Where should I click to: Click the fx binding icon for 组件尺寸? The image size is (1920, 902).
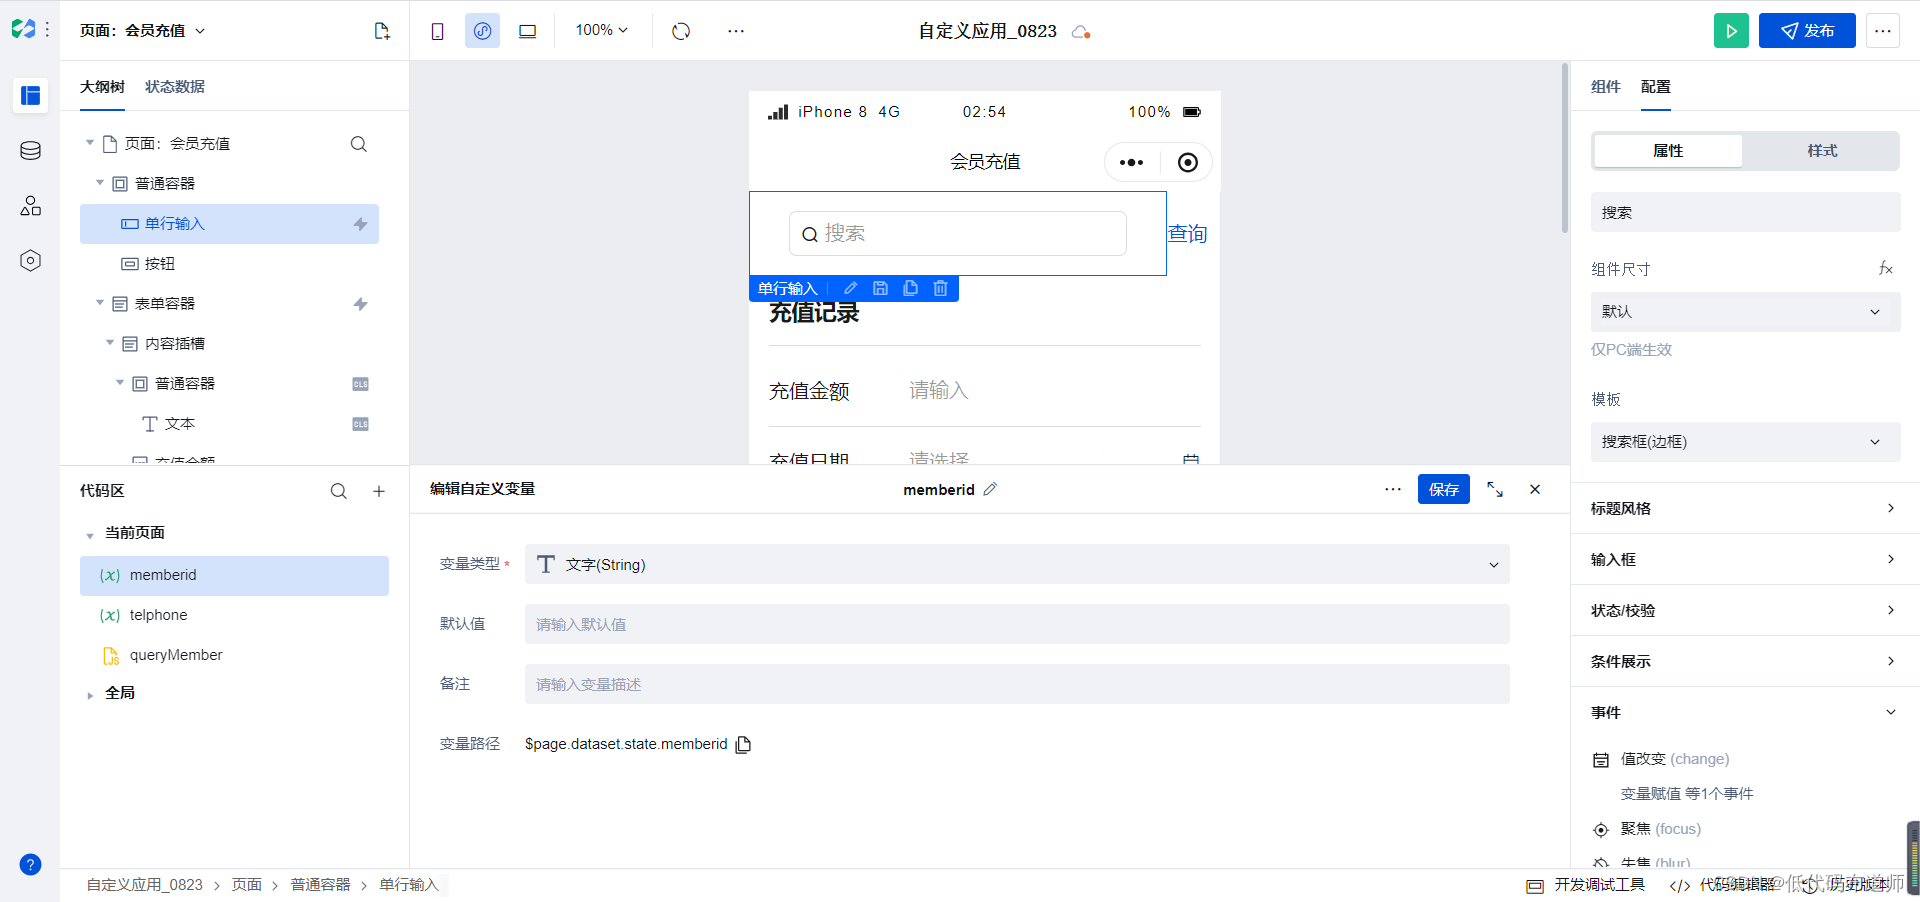[x=1885, y=268]
